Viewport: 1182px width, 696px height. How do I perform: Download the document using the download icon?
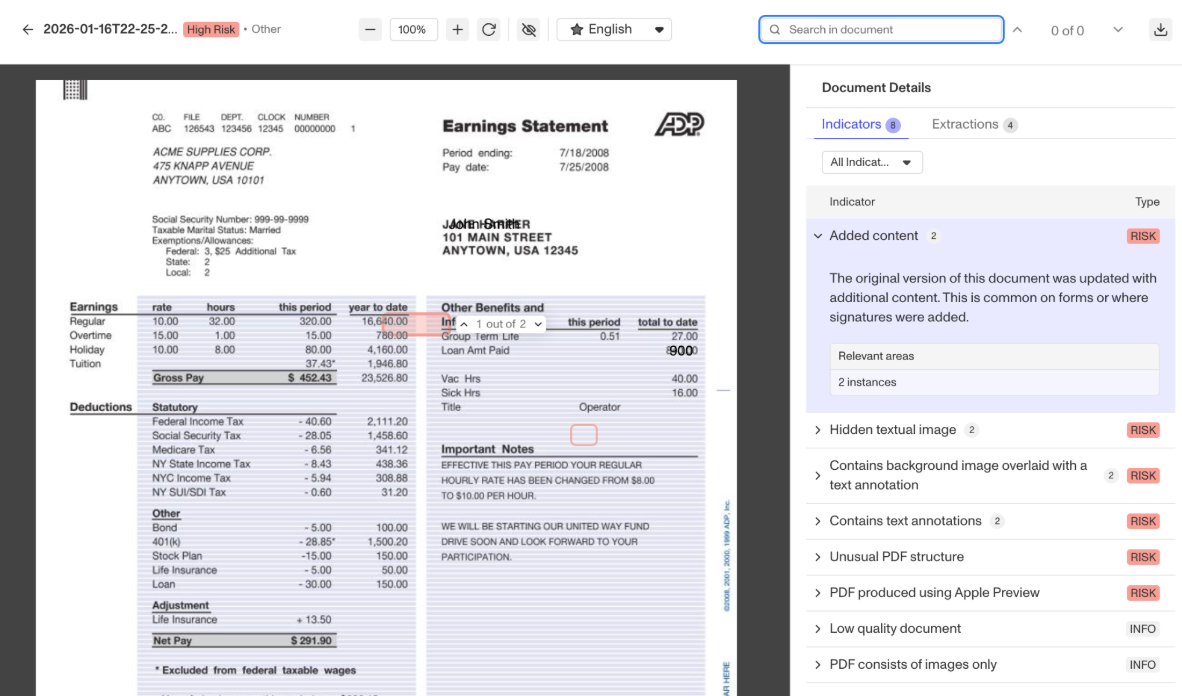point(1160,29)
